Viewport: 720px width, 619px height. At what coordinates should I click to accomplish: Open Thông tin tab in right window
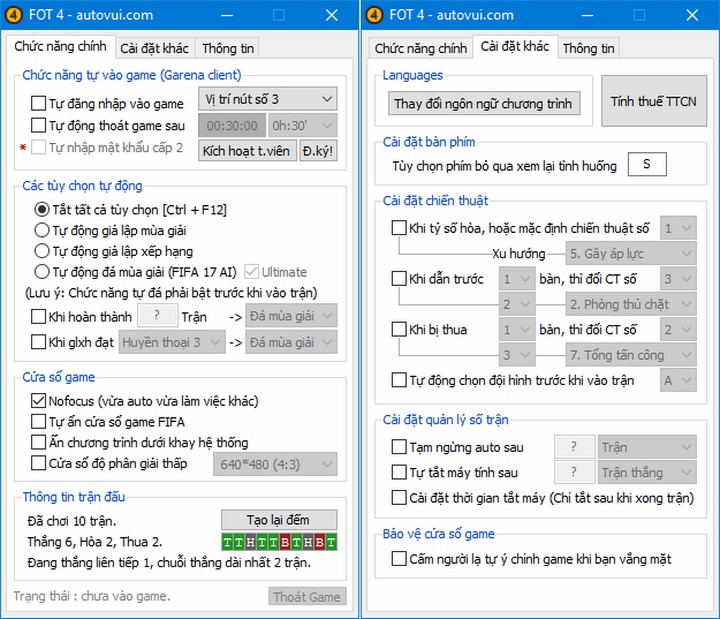(588, 48)
